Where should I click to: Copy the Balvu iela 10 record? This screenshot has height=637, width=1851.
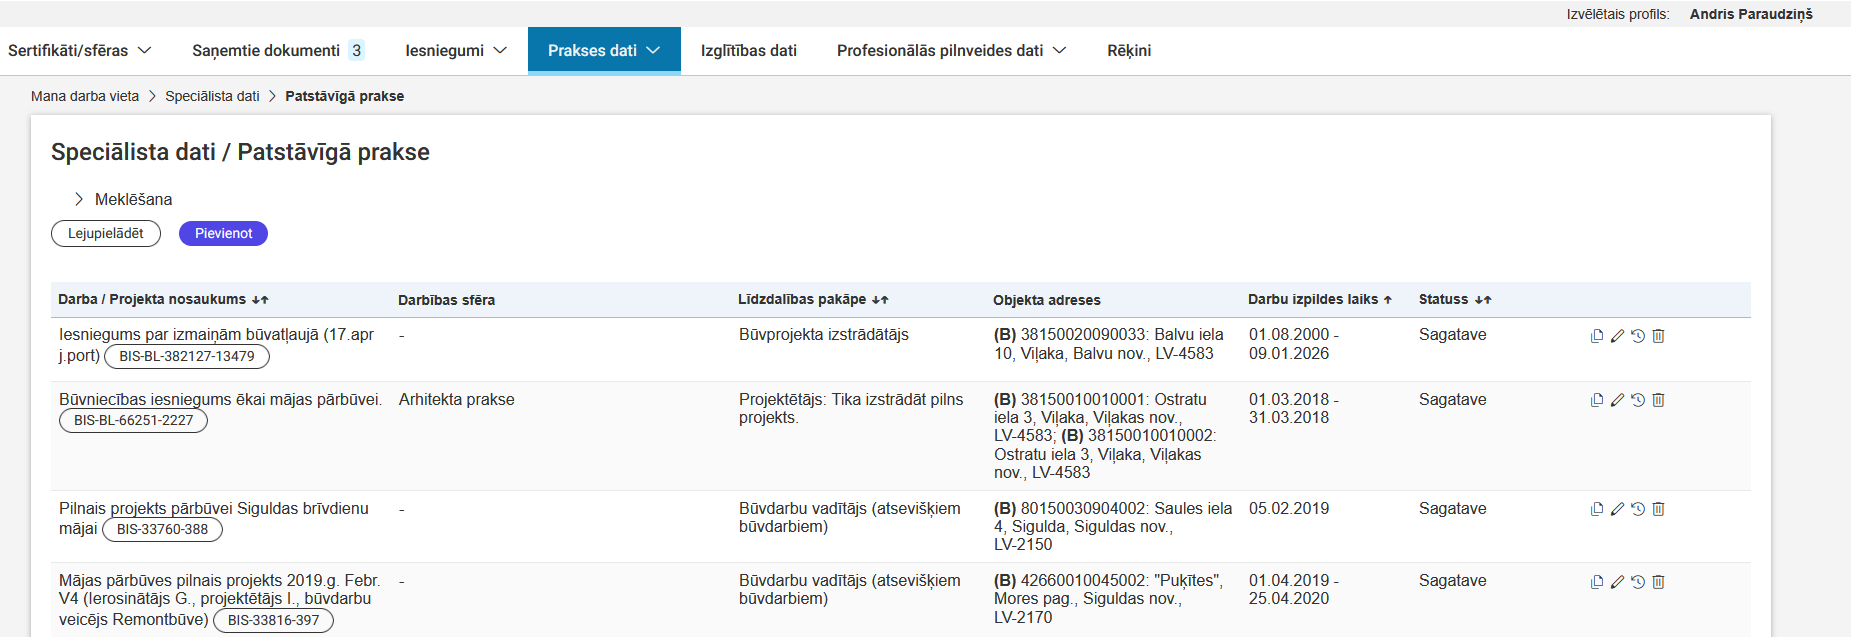click(1597, 336)
